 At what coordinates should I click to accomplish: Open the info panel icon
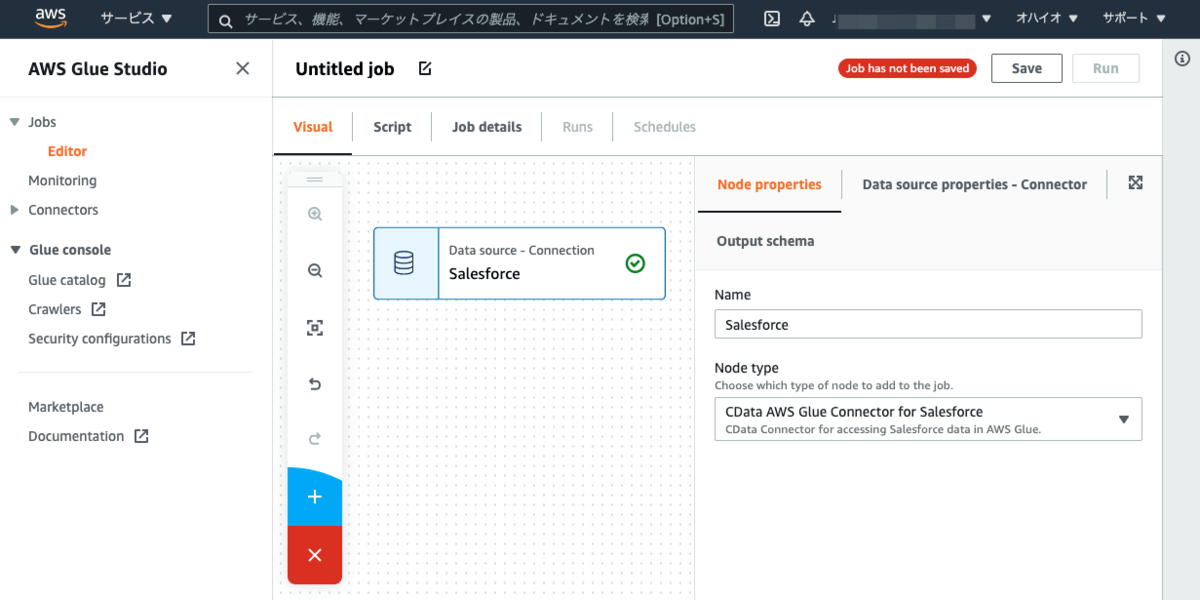[1181, 59]
